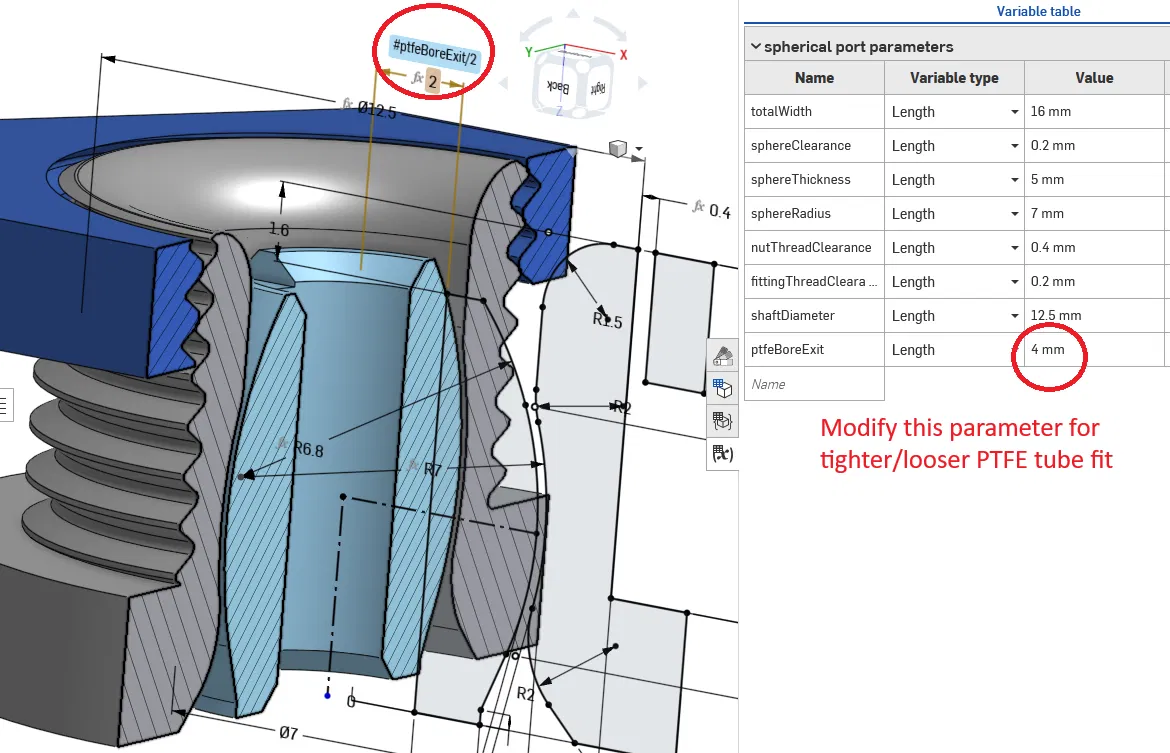Screen dimensions: 1170x753
Task: Edit the totalWidth value 16 mm
Action: 1094,111
